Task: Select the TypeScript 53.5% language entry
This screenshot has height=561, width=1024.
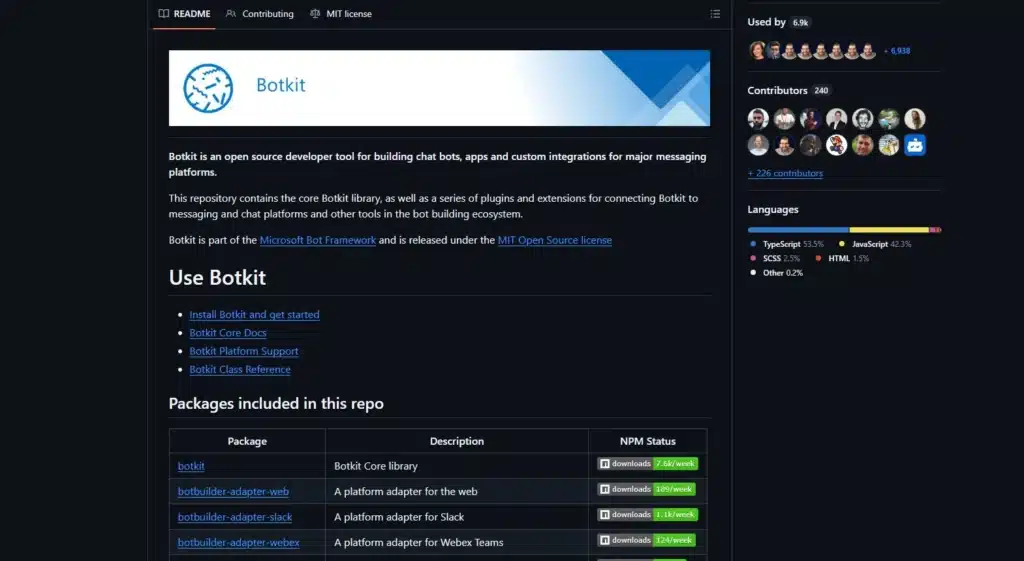Action: (788, 244)
